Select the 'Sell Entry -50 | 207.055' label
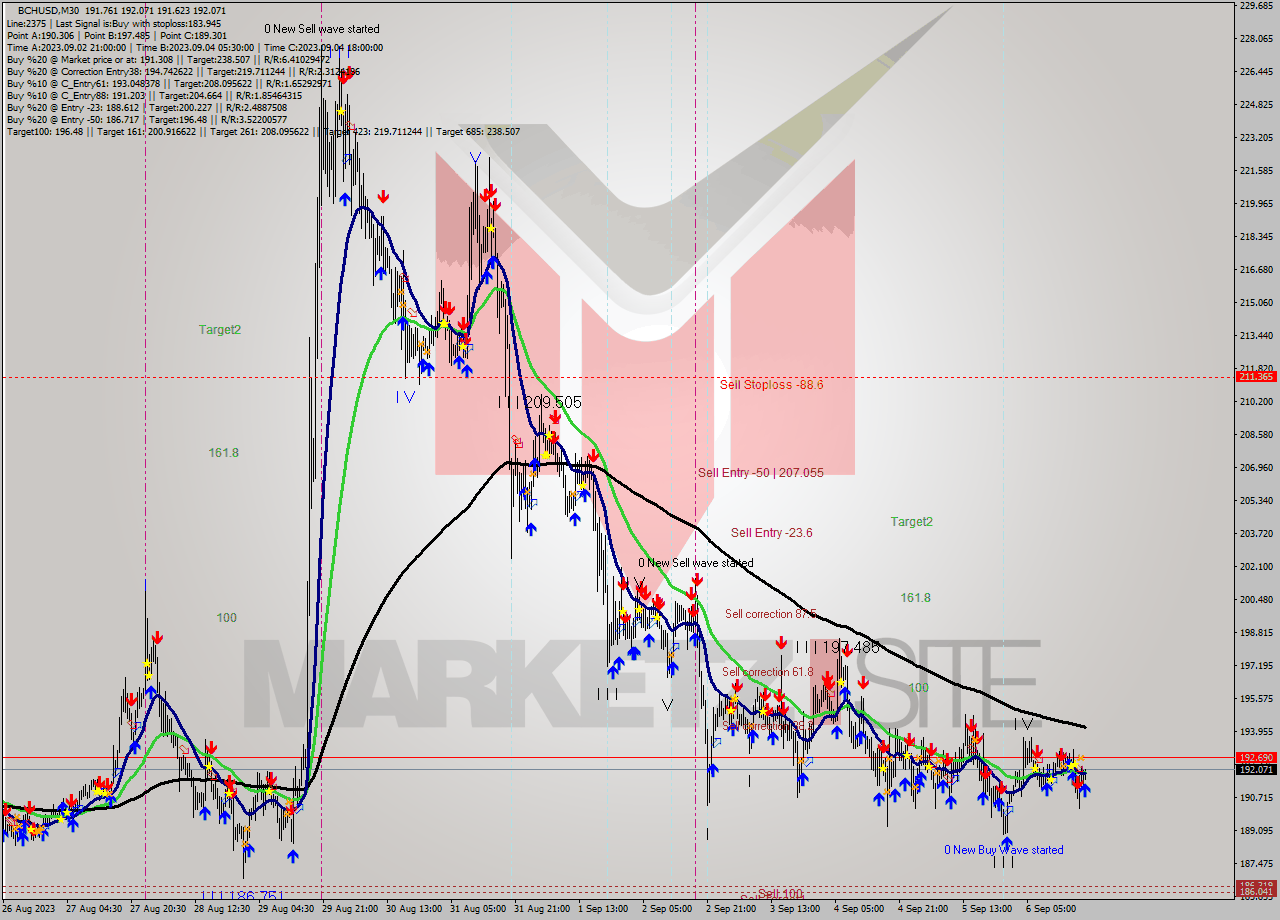Screen dimensions: 1280x920 click(x=761, y=472)
